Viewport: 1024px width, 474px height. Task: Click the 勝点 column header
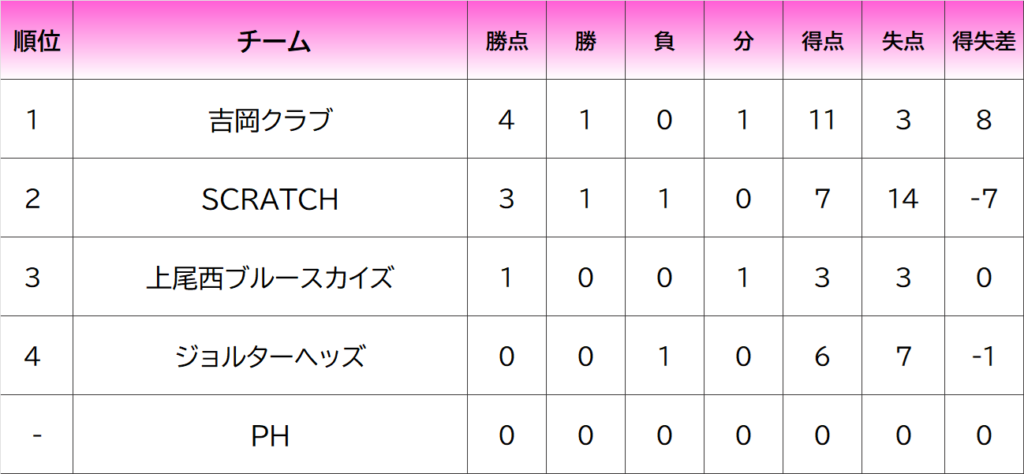pyautogui.click(x=507, y=42)
